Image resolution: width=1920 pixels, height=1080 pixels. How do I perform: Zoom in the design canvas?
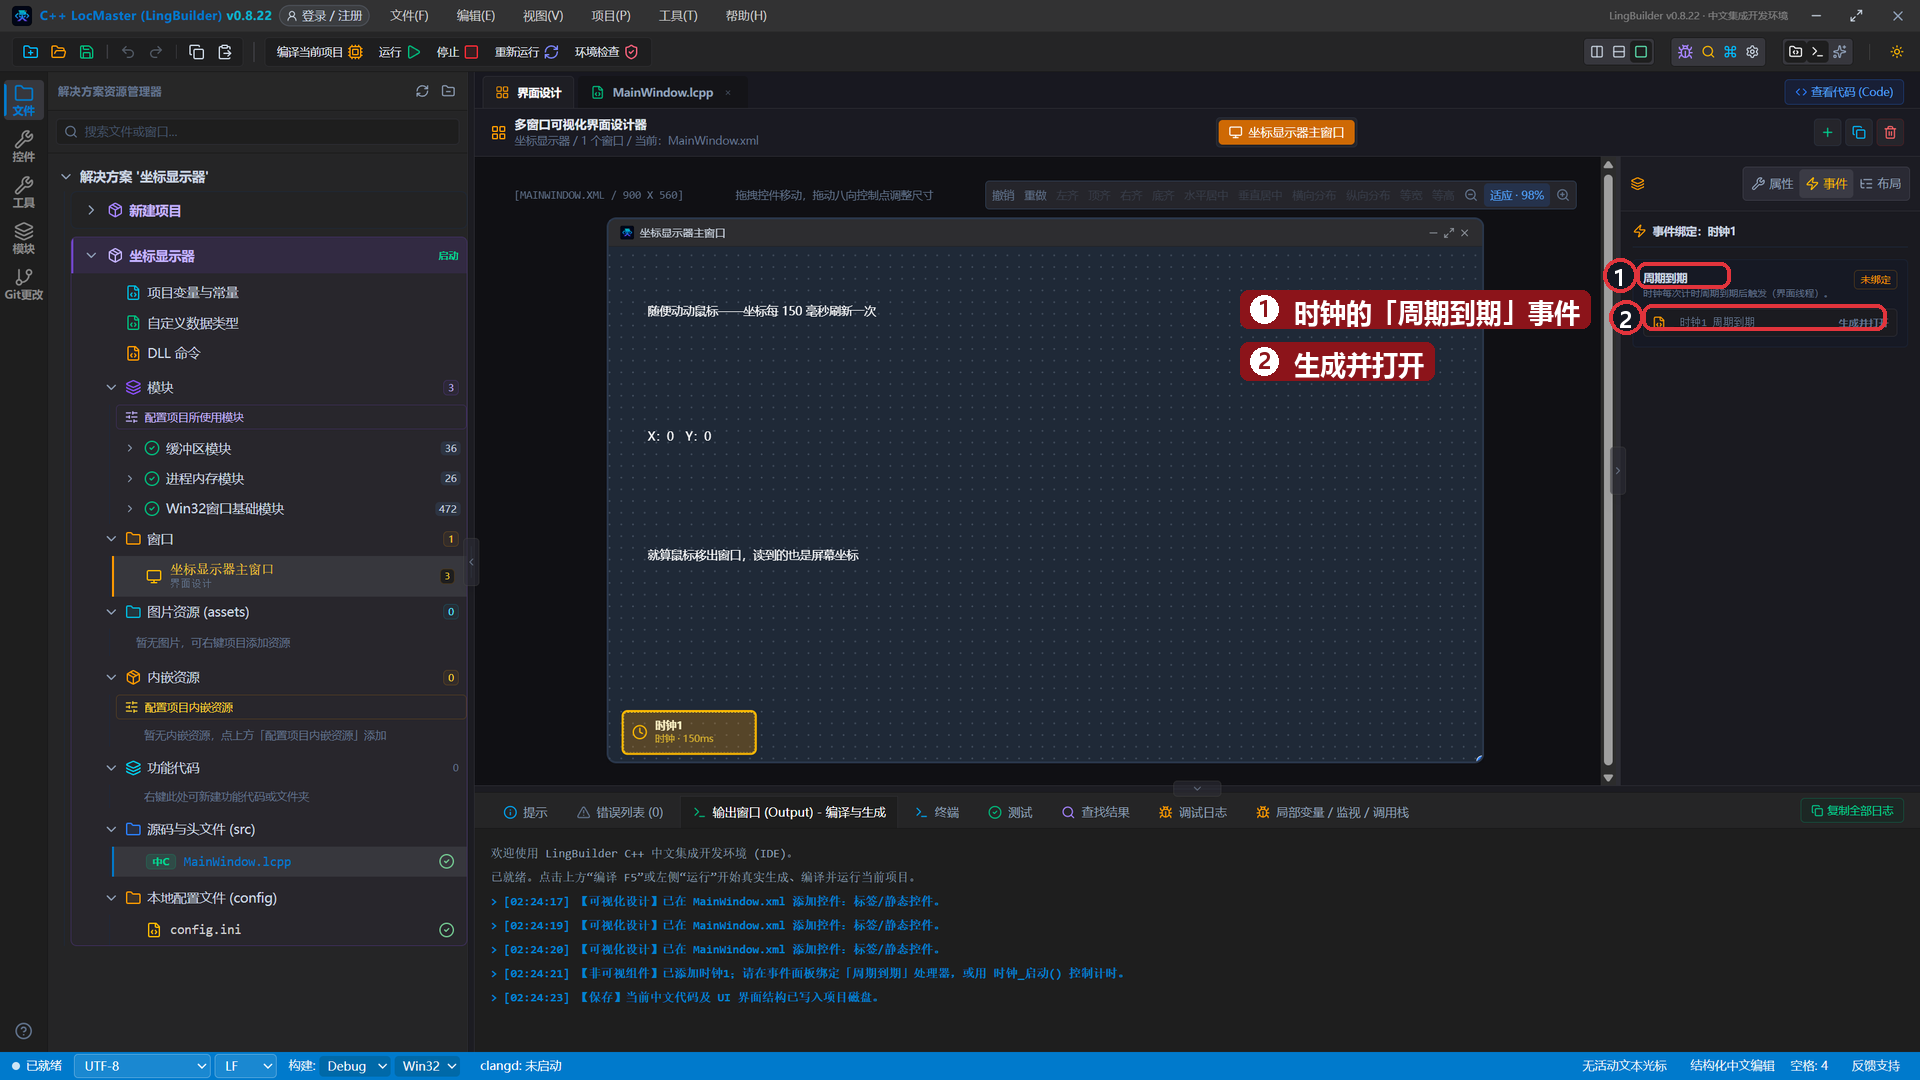tap(1563, 195)
